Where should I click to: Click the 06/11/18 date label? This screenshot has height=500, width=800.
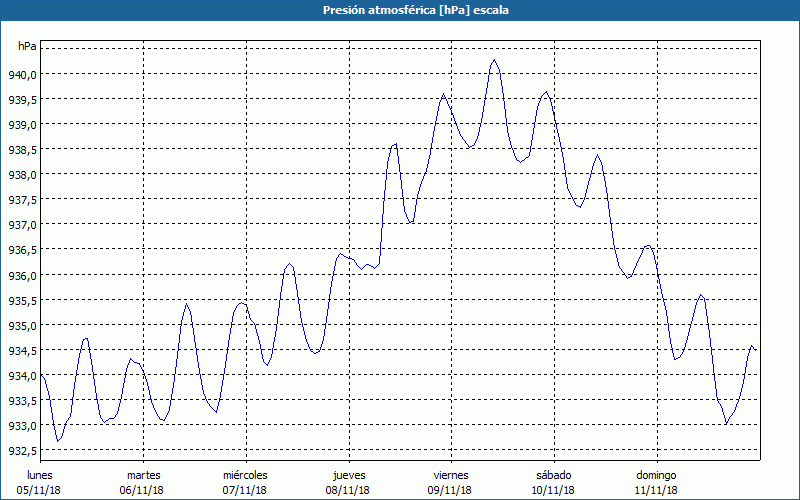142,490
